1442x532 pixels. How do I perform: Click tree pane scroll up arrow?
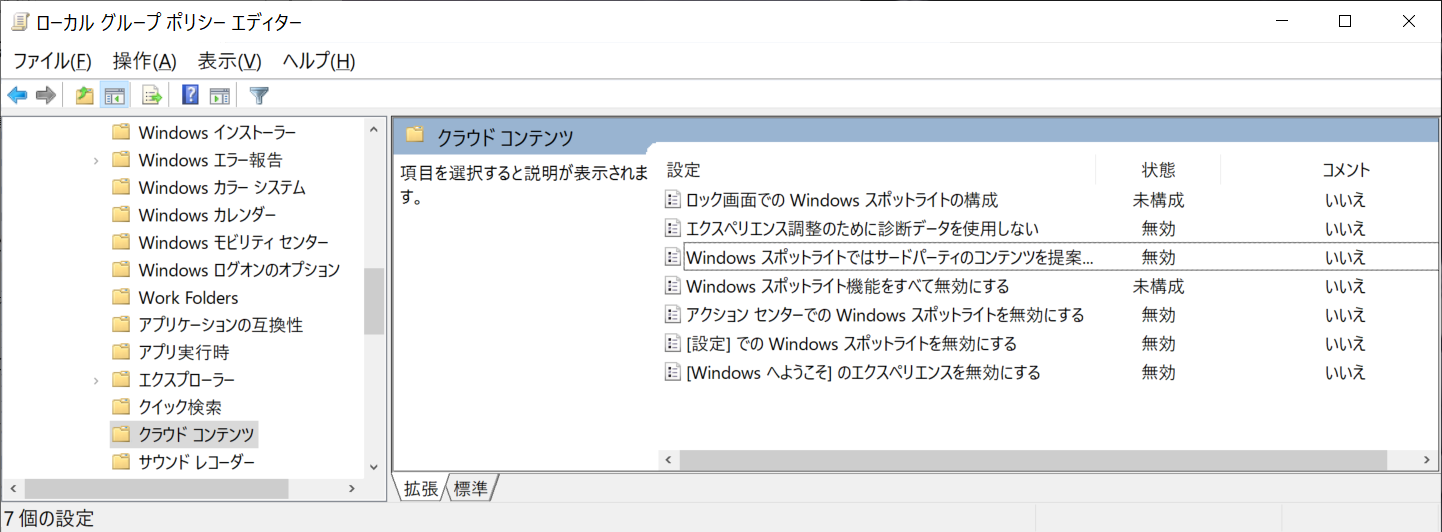[374, 130]
